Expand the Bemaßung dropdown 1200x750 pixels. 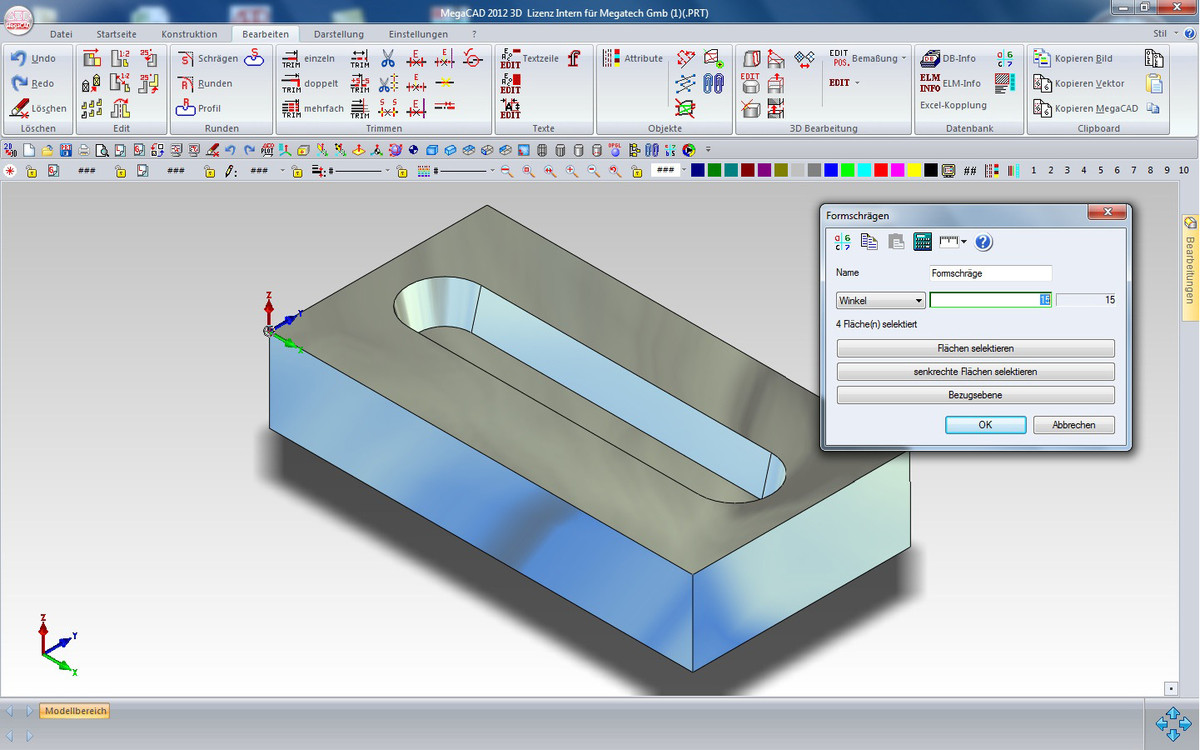click(904, 59)
